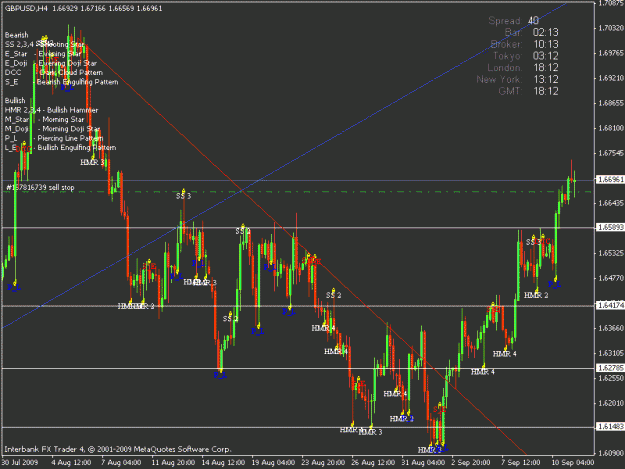625x469 pixels.
Task: Select the #167816739 sell stop order label
Action: coord(40,187)
